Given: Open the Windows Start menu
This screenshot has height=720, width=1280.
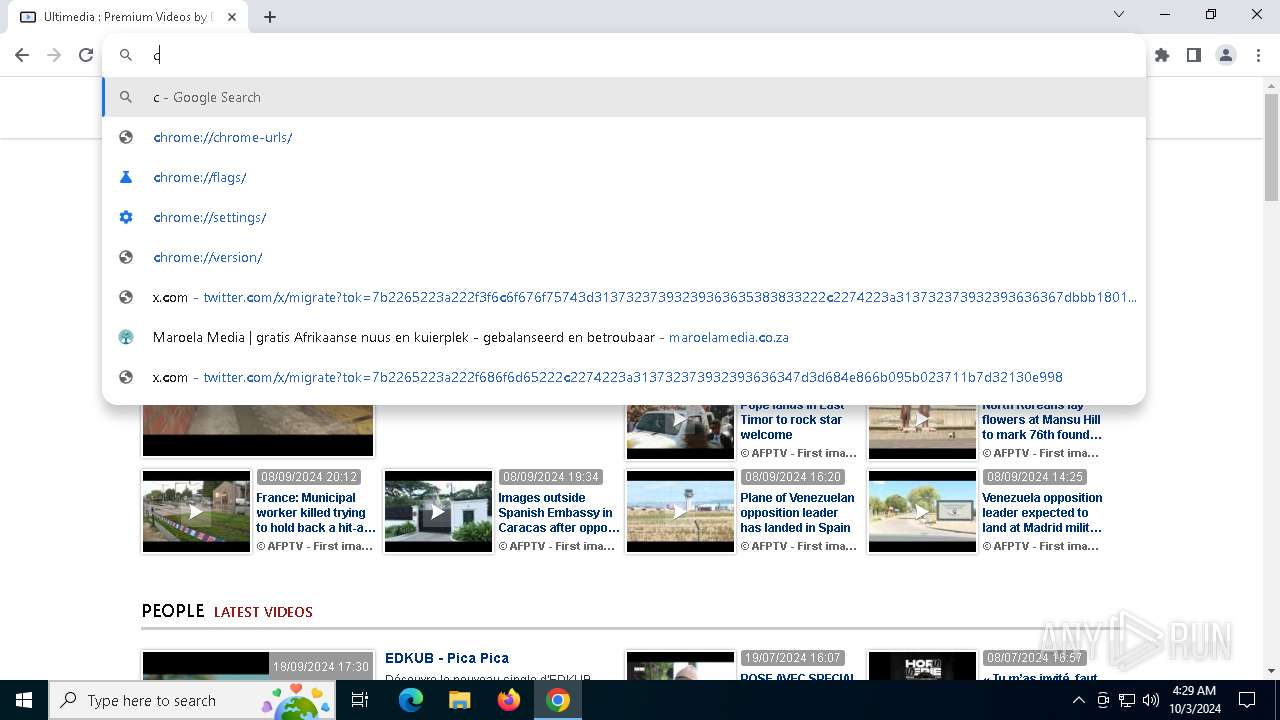Looking at the screenshot, I should click(23, 700).
